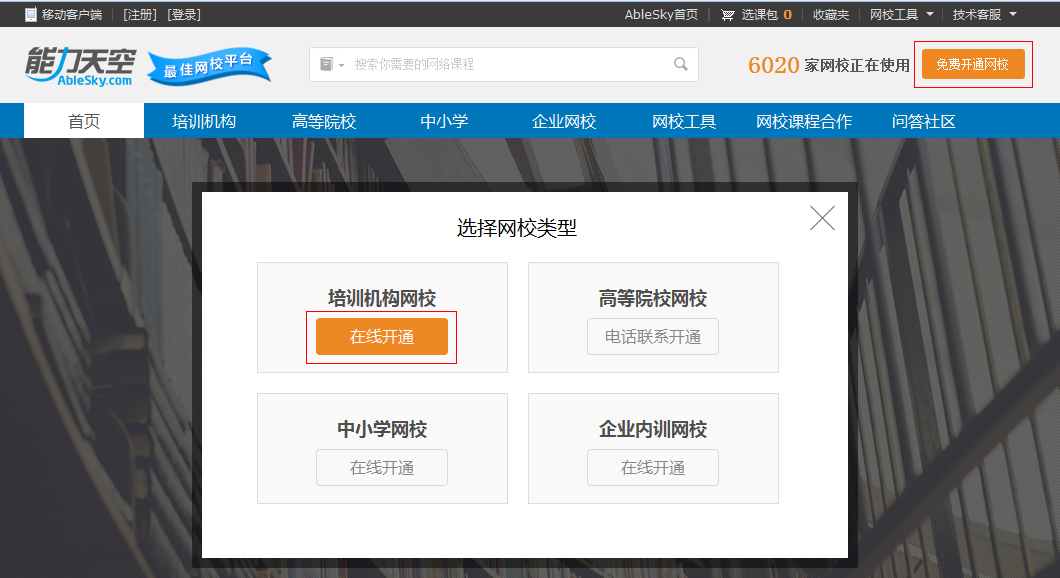Click 在线开通 under 培训机构网校

coord(382,337)
